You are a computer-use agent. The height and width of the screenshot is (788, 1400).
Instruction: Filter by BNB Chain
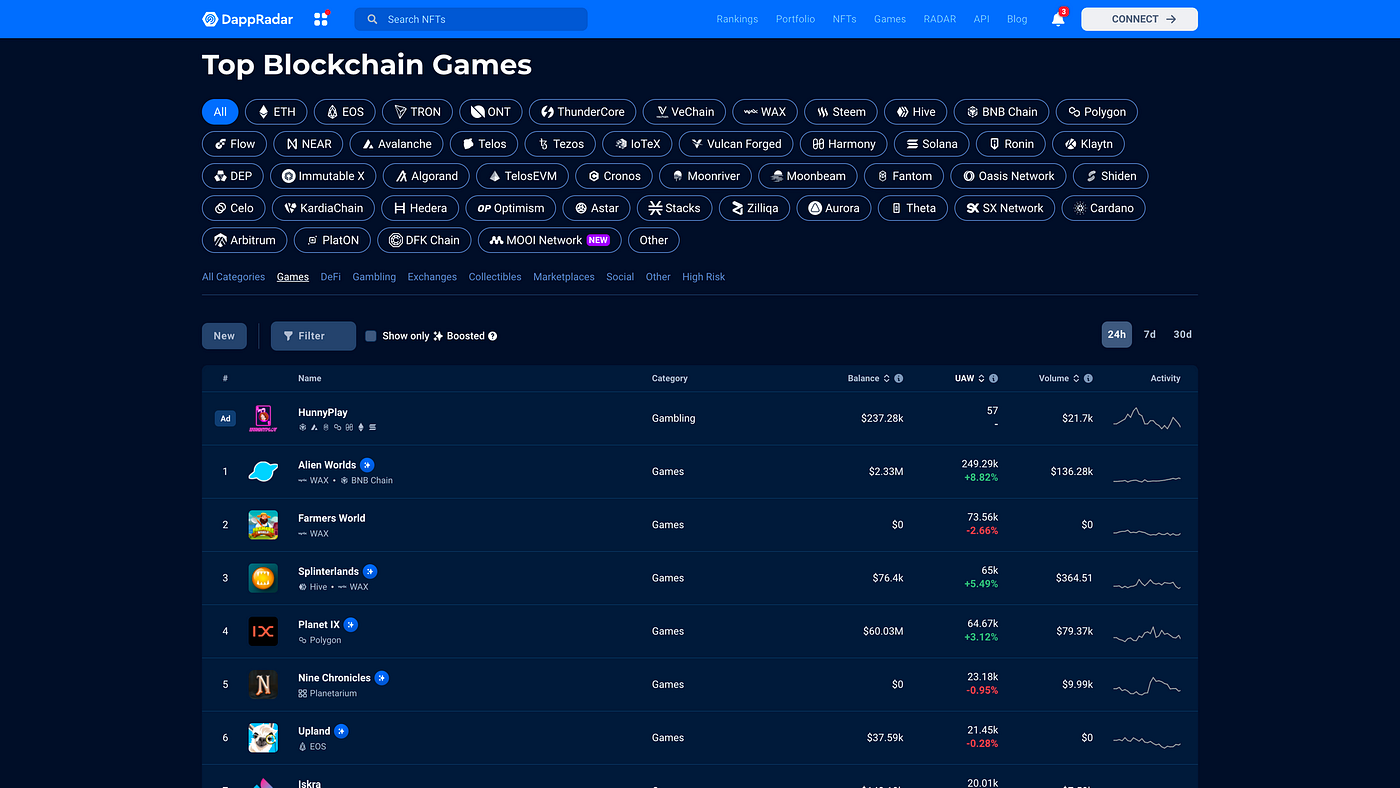click(1002, 112)
